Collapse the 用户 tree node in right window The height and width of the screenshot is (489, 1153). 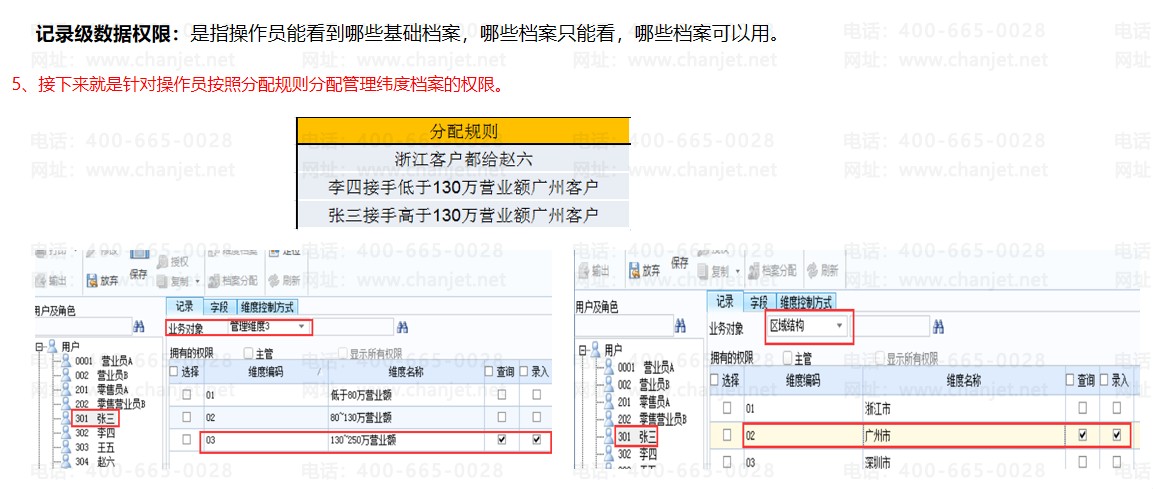coord(581,349)
